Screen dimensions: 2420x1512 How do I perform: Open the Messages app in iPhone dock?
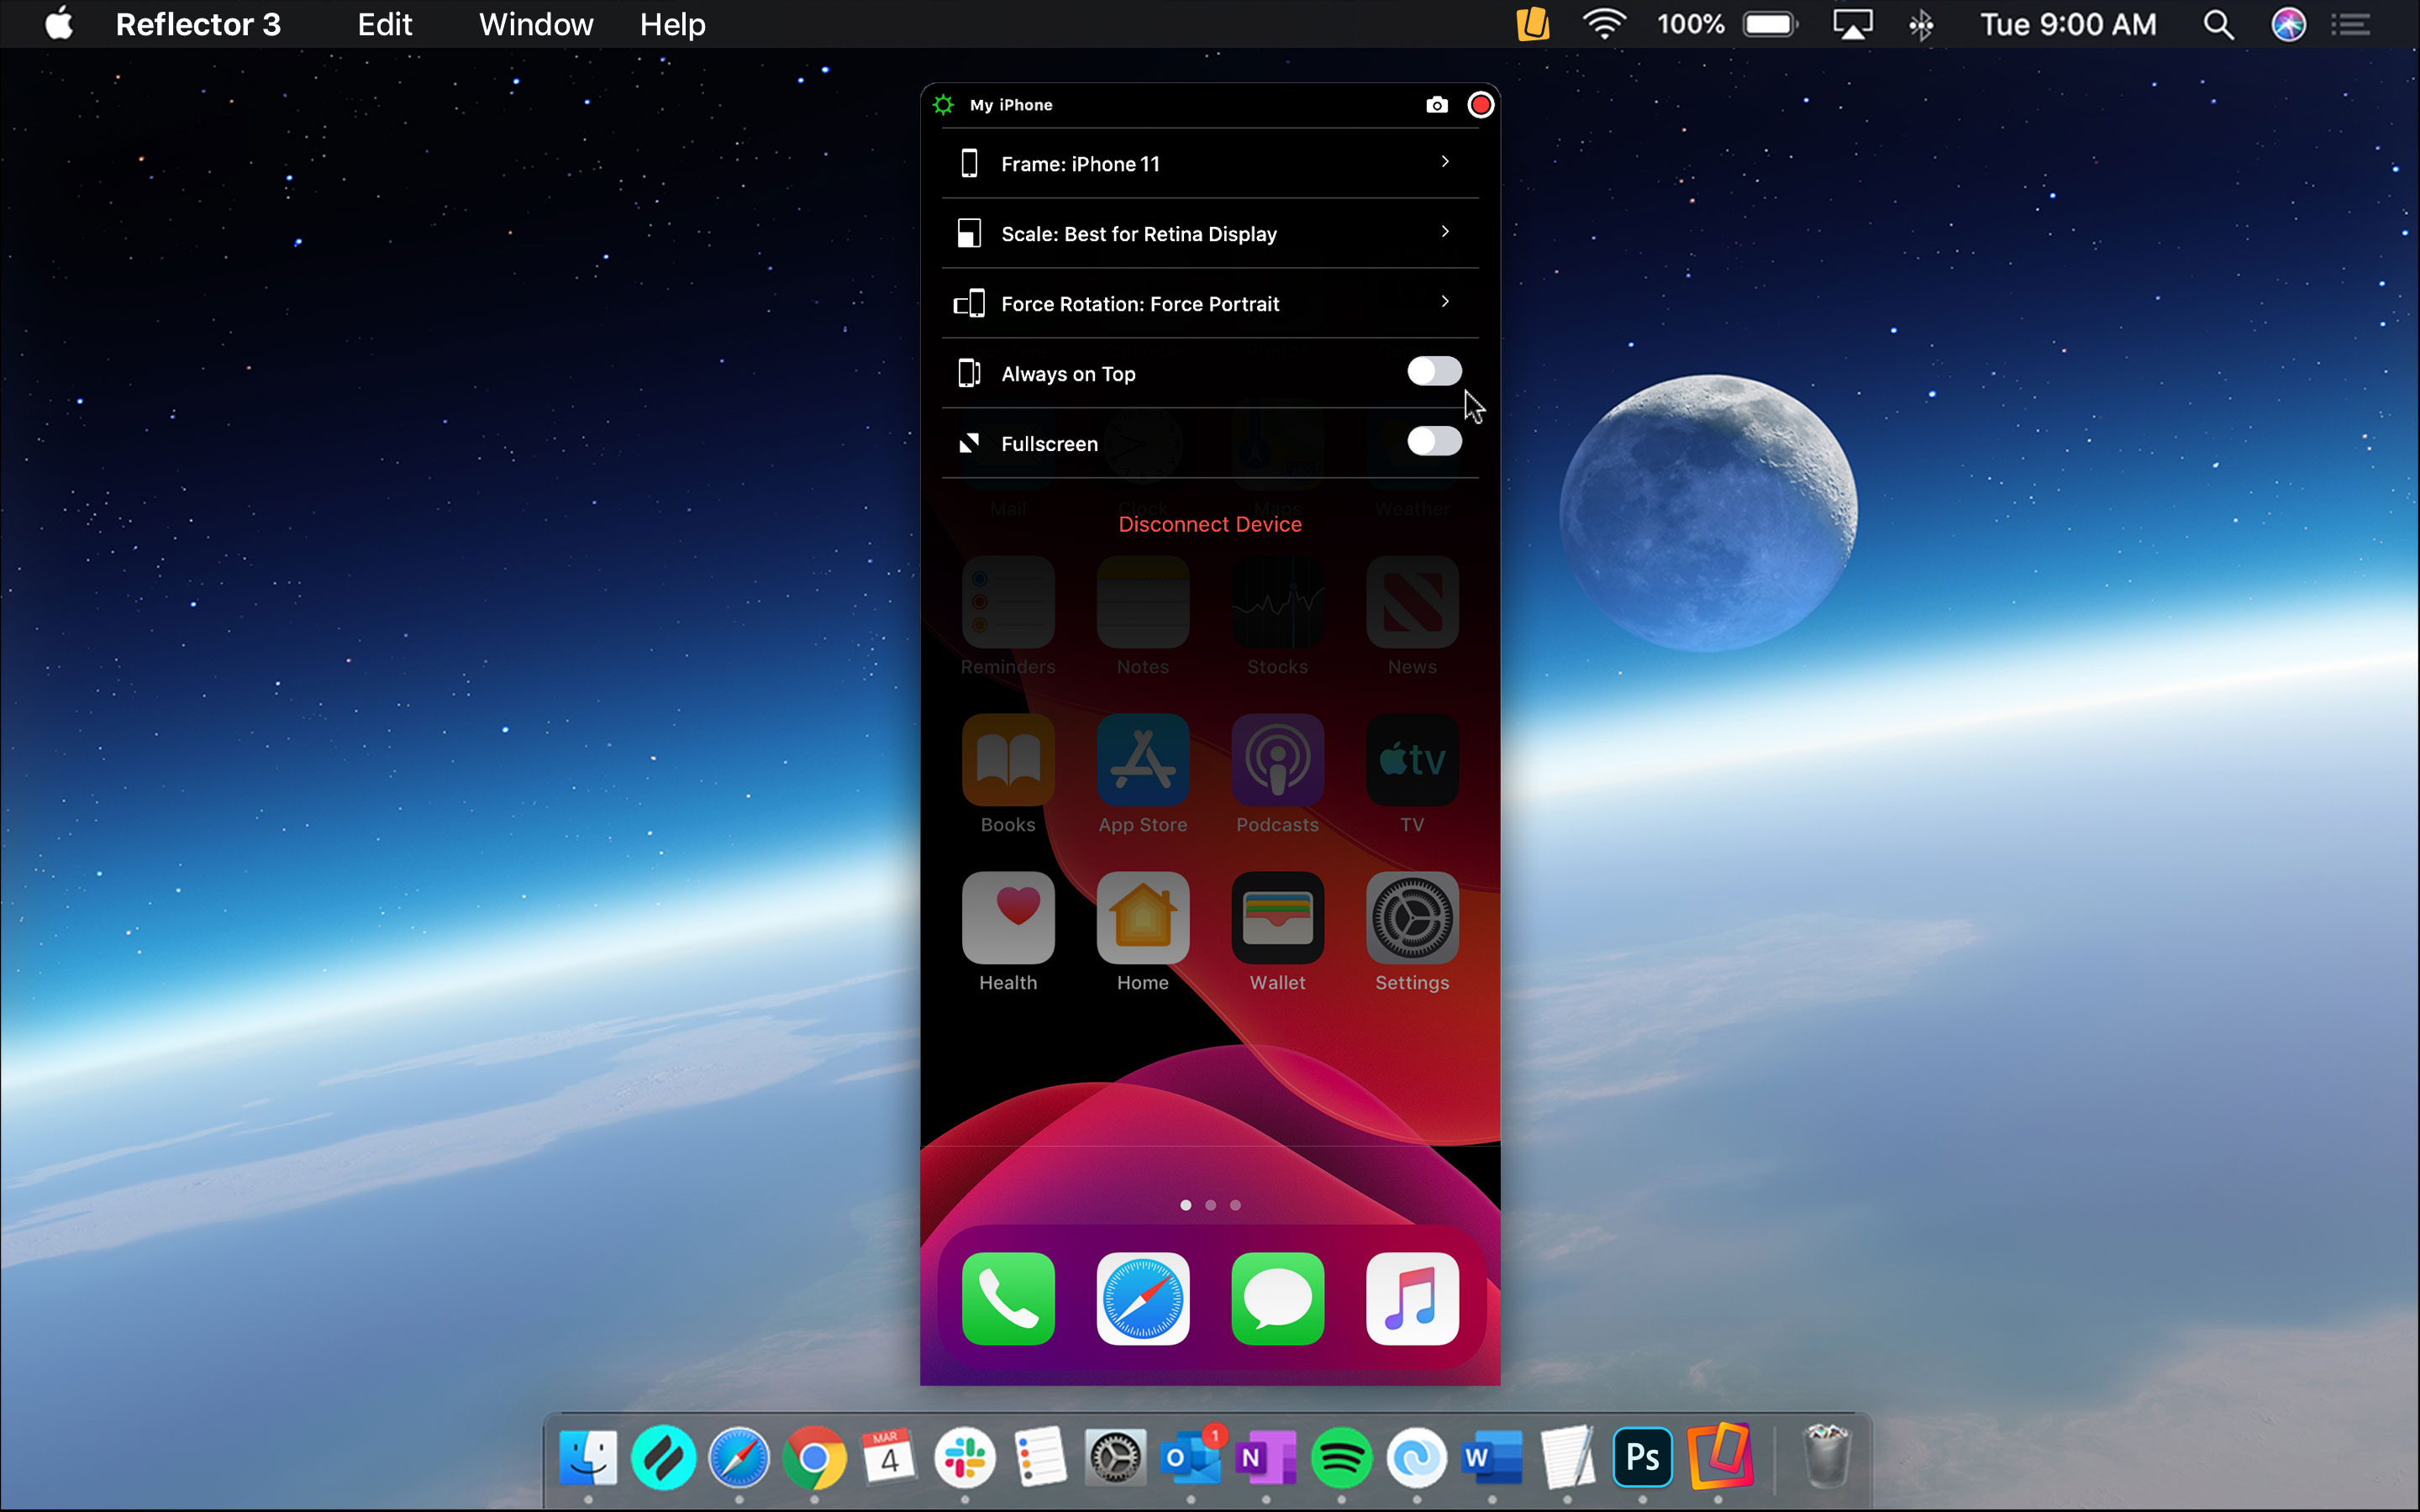[1277, 1298]
